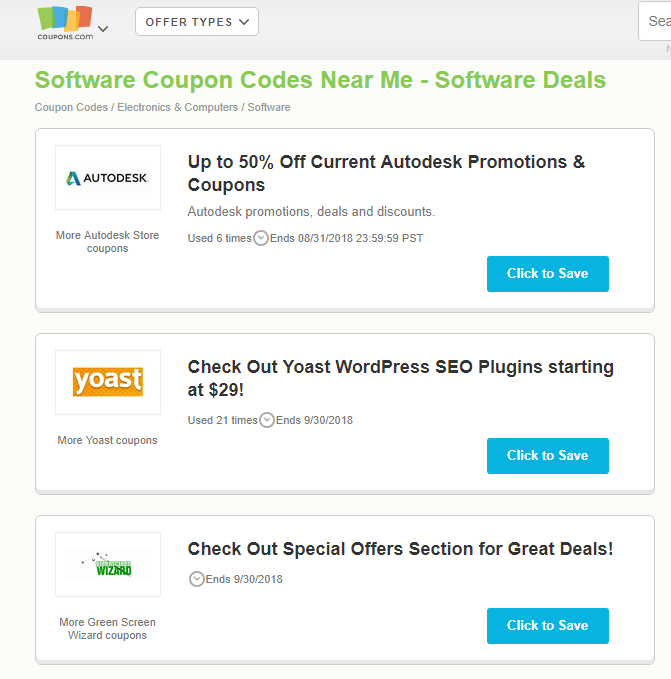Click to Save the Green Screen Wizard offer
The height and width of the screenshot is (679, 671).
coord(548,626)
